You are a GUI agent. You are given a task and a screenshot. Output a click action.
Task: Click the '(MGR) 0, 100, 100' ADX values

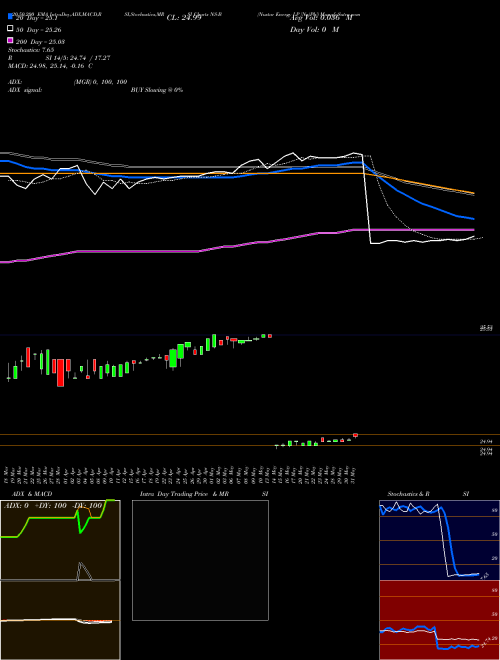pyautogui.click(x=100, y=82)
